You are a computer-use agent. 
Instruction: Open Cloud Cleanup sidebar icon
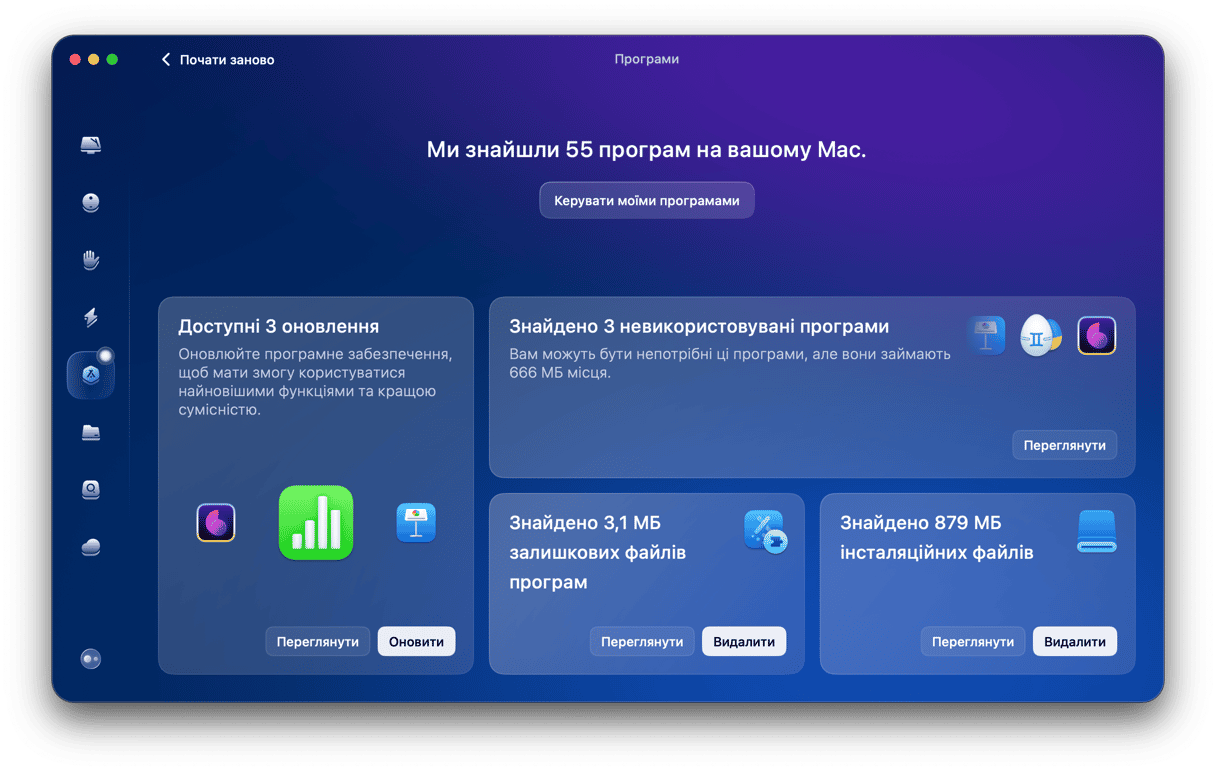coord(91,547)
